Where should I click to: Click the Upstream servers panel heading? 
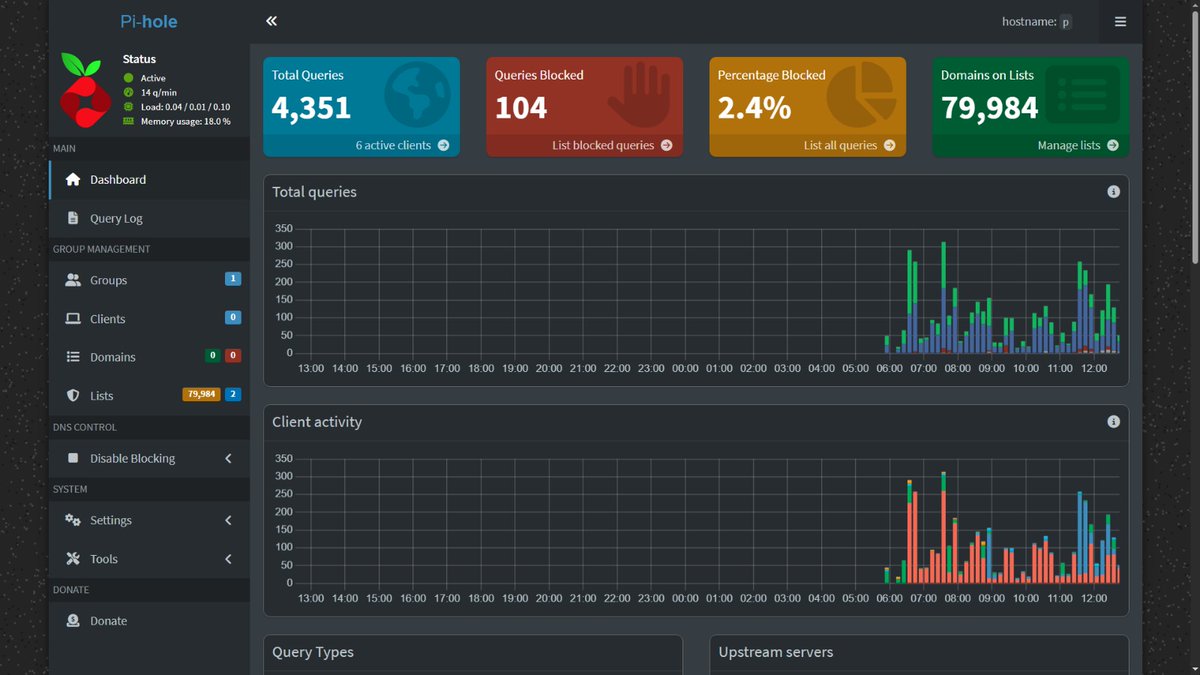pos(776,652)
